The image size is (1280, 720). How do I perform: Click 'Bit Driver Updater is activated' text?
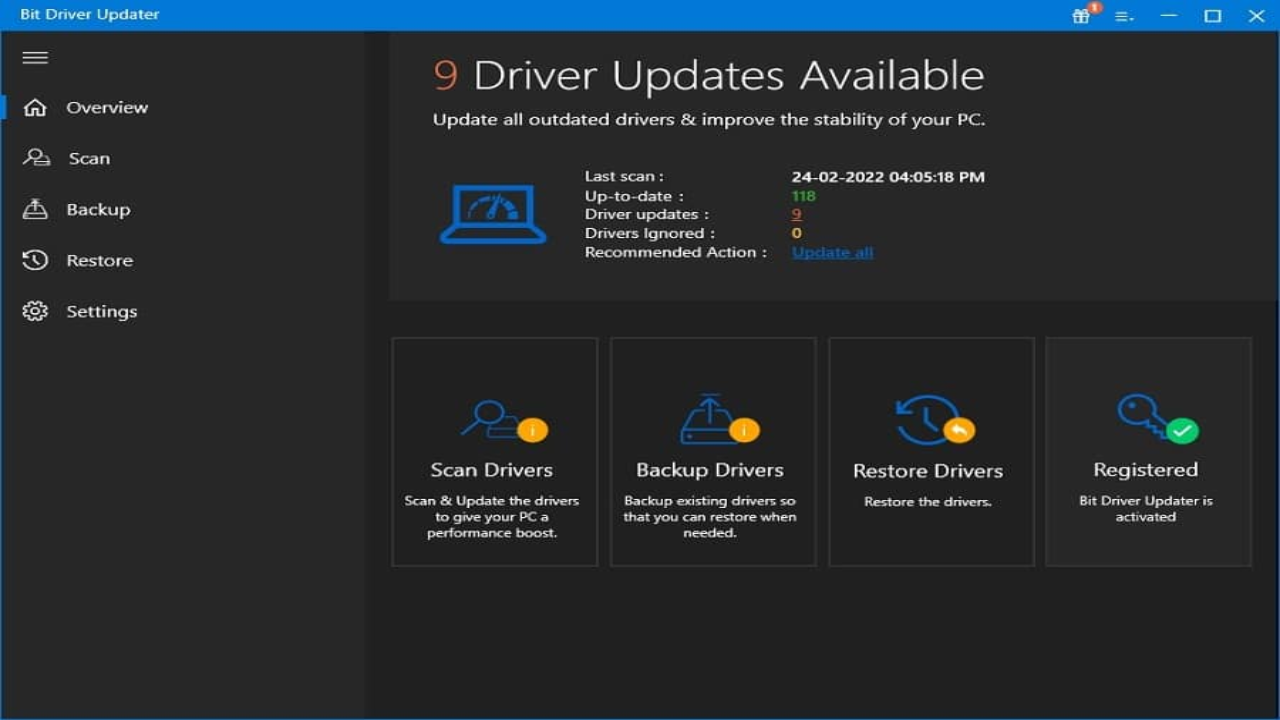(x=1146, y=509)
